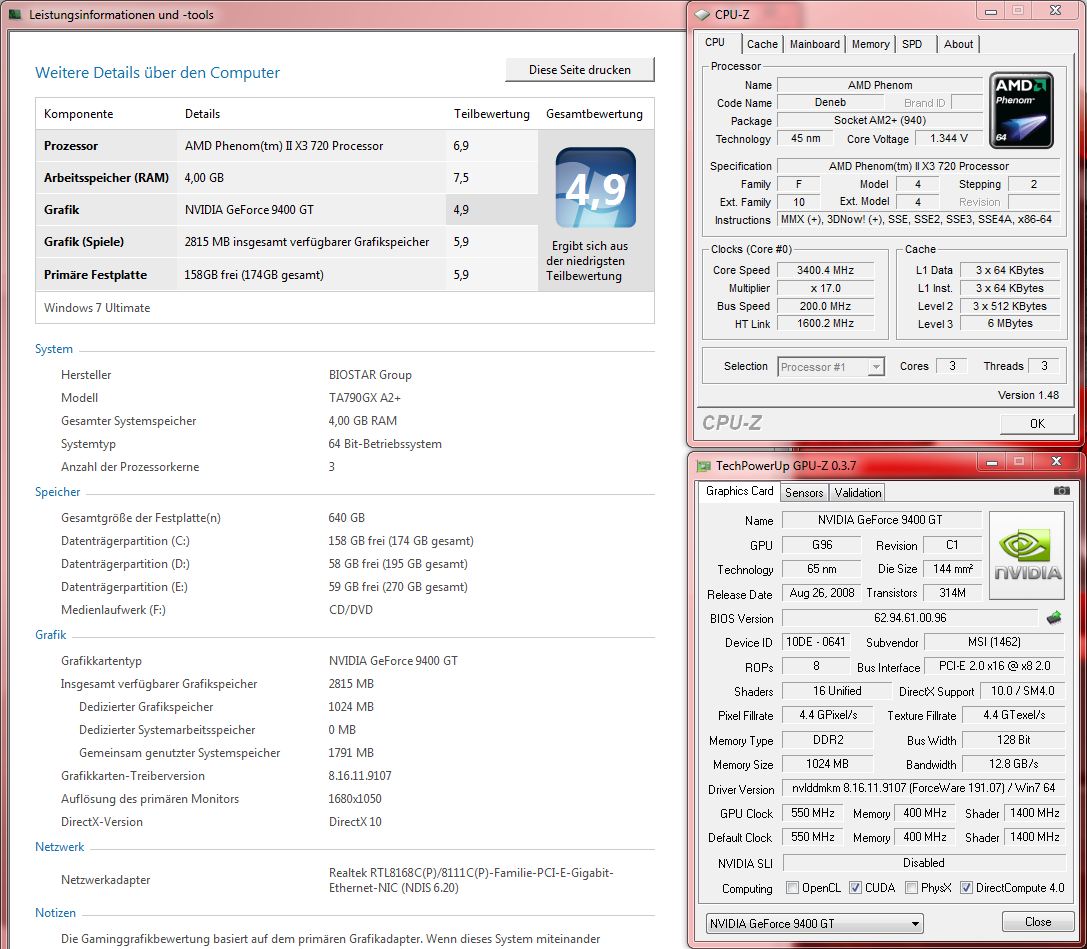Click the OK button in CPU-Z
1087x949 pixels.
(1036, 424)
